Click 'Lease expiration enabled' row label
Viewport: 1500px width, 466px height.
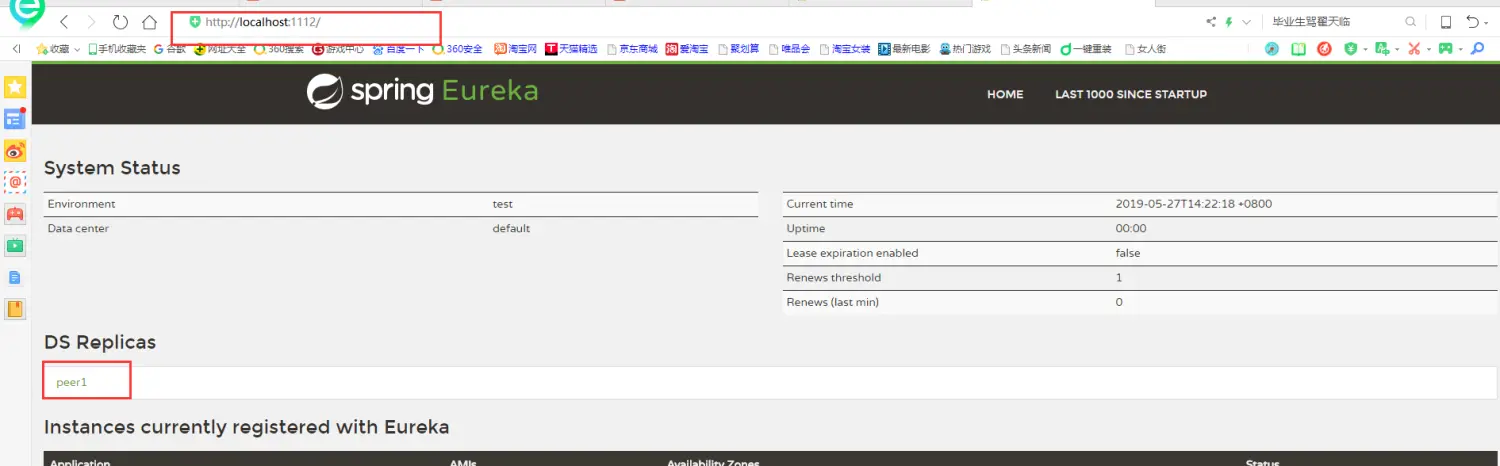point(852,253)
